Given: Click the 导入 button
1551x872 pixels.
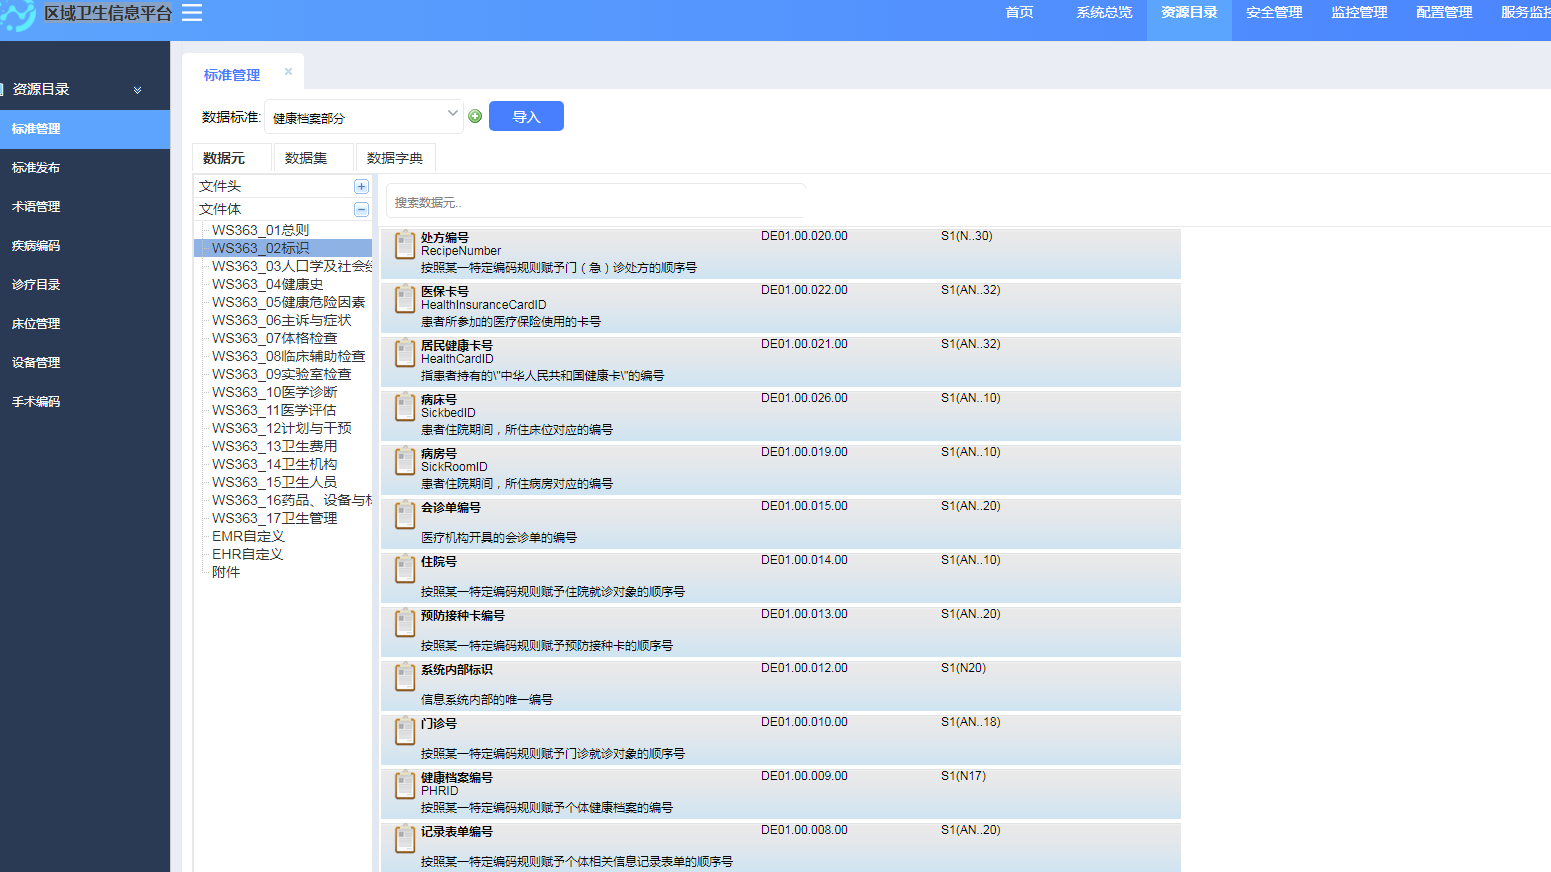Looking at the screenshot, I should point(526,116).
